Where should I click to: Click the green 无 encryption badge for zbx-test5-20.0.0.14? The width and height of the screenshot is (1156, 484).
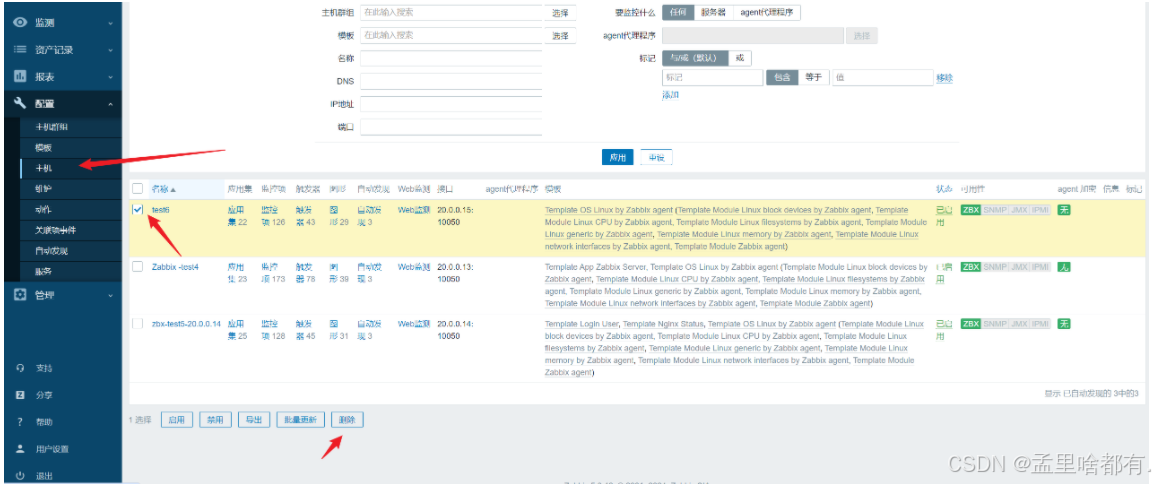point(1064,323)
